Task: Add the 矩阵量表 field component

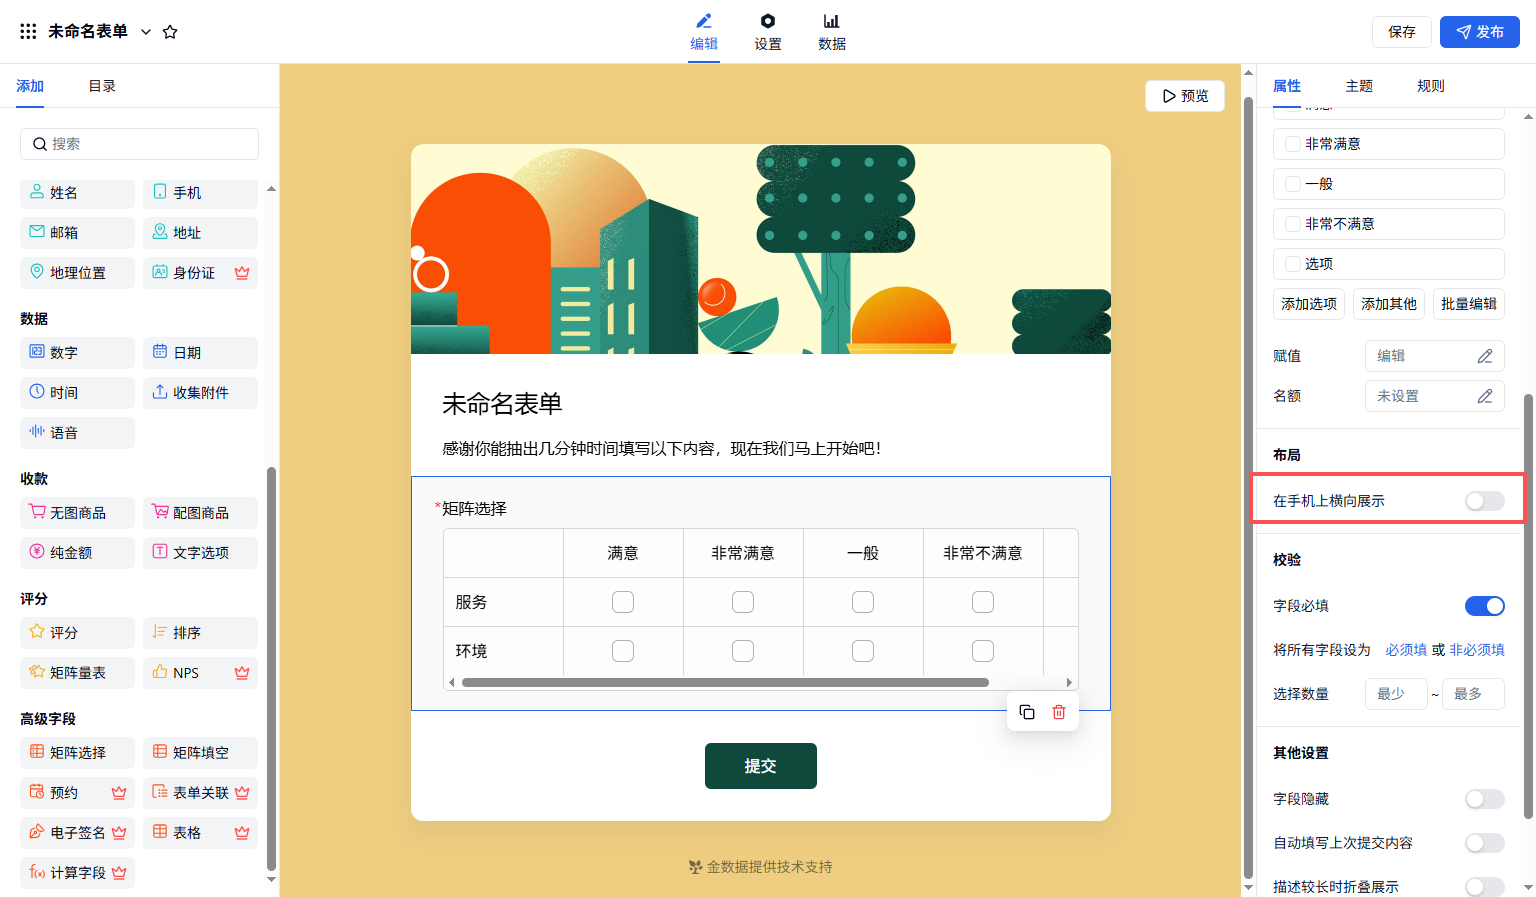Action: [77, 673]
